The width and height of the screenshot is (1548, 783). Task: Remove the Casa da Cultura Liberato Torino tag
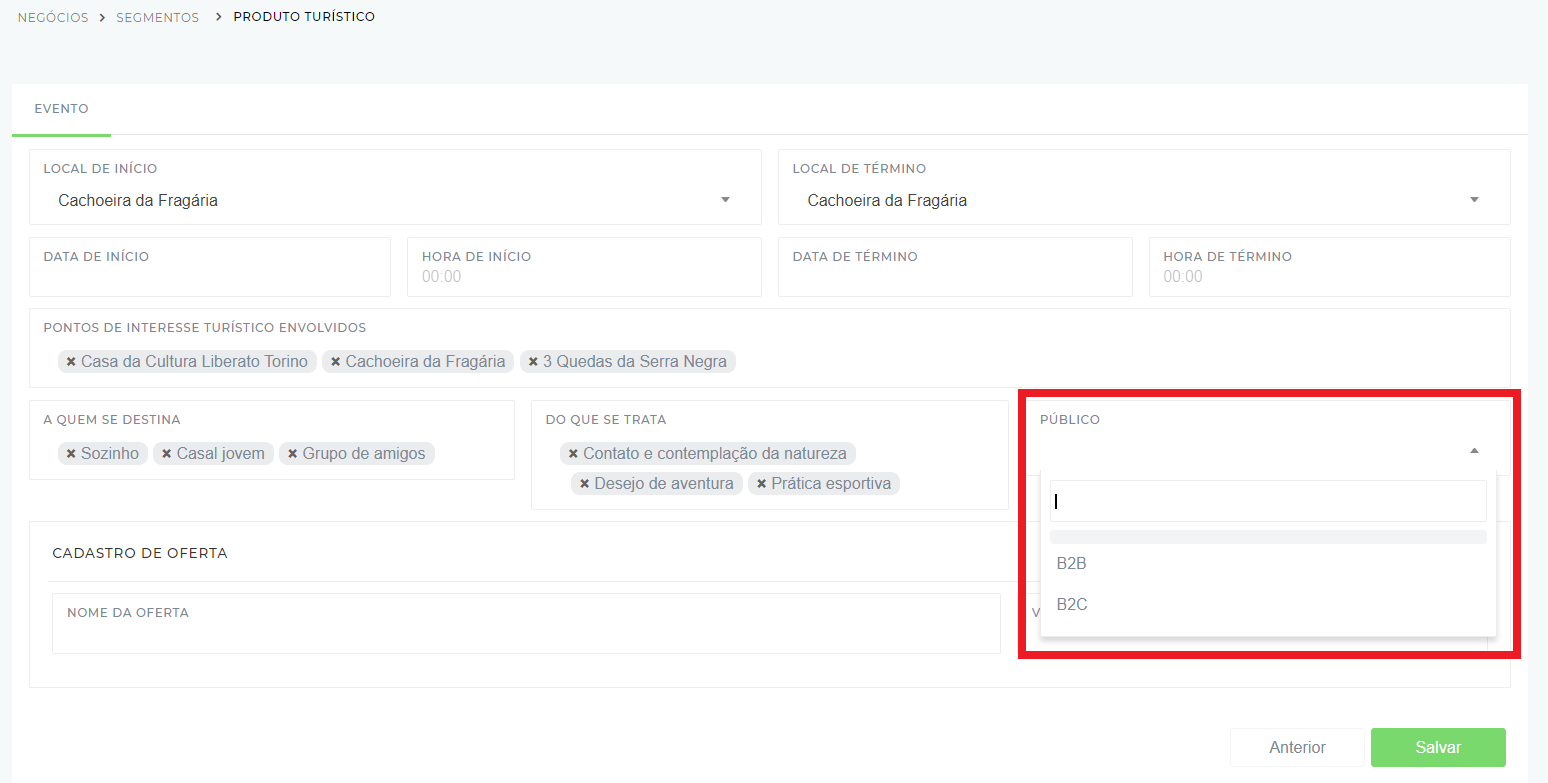(71, 362)
